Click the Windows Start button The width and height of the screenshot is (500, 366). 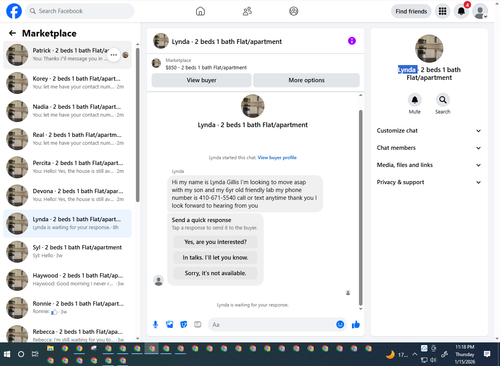coord(7,354)
